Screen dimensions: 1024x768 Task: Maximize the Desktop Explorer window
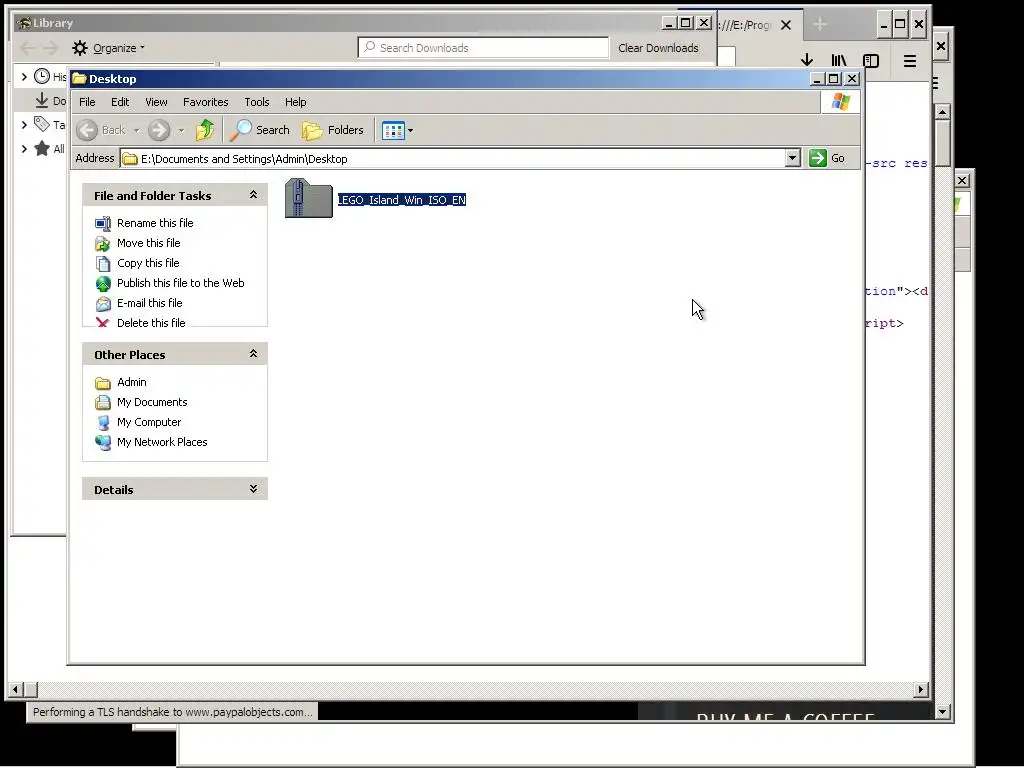834,78
